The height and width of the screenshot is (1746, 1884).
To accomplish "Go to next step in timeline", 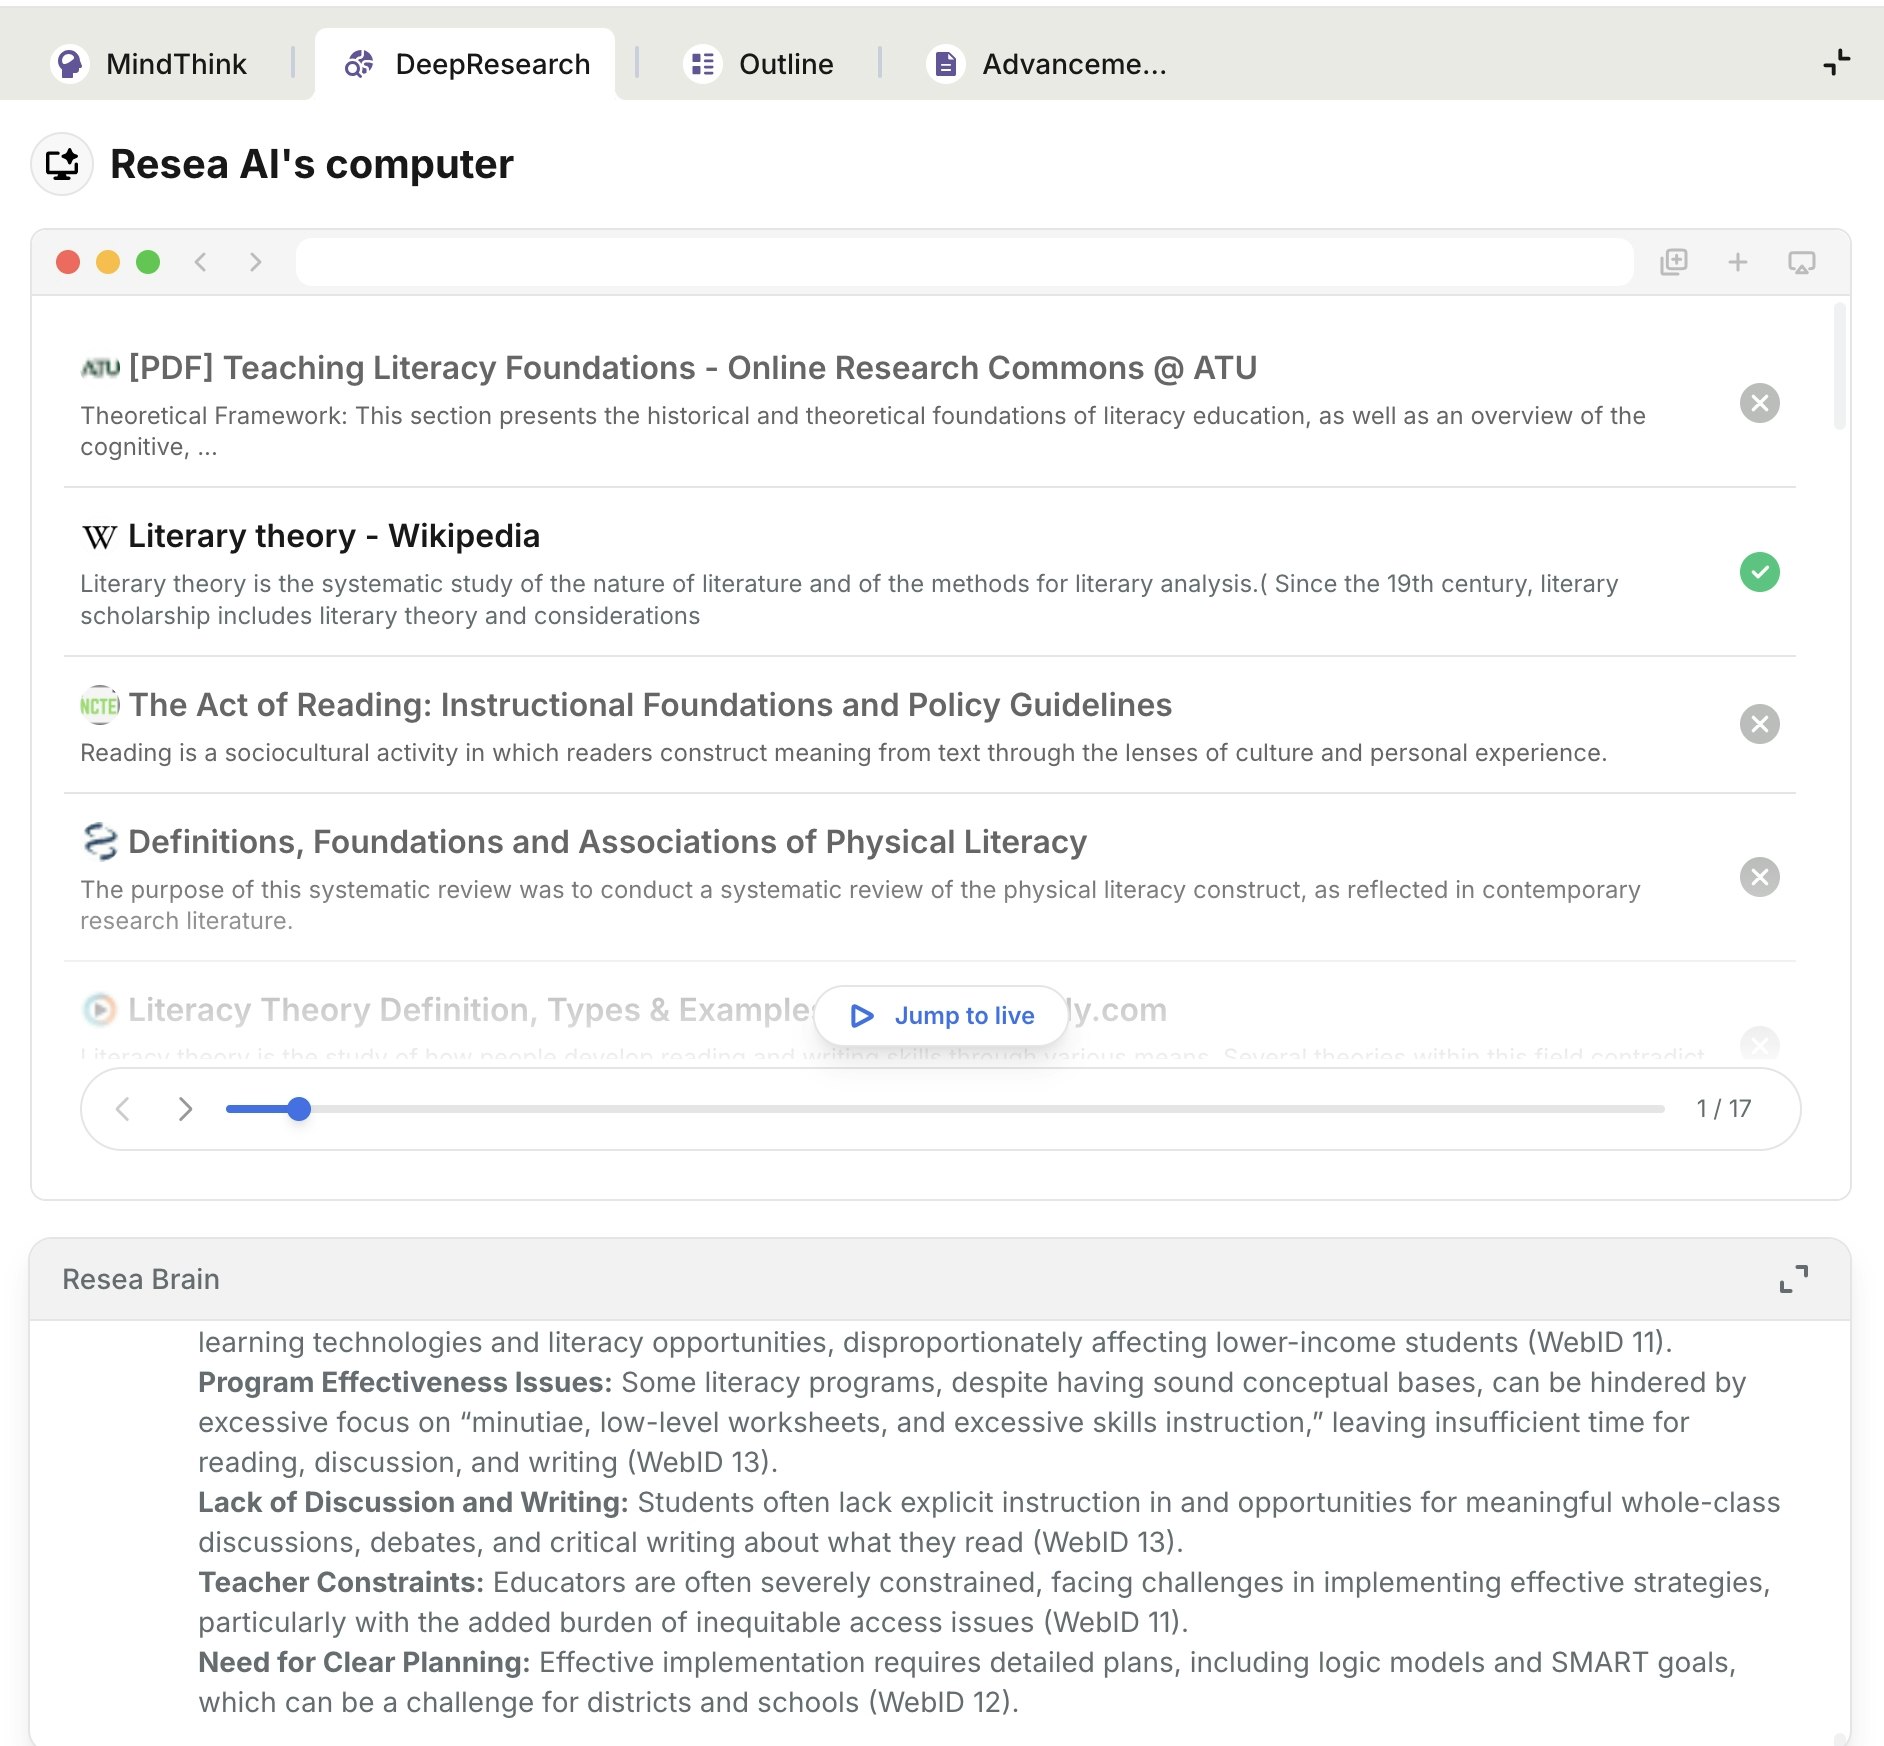I will pos(185,1109).
